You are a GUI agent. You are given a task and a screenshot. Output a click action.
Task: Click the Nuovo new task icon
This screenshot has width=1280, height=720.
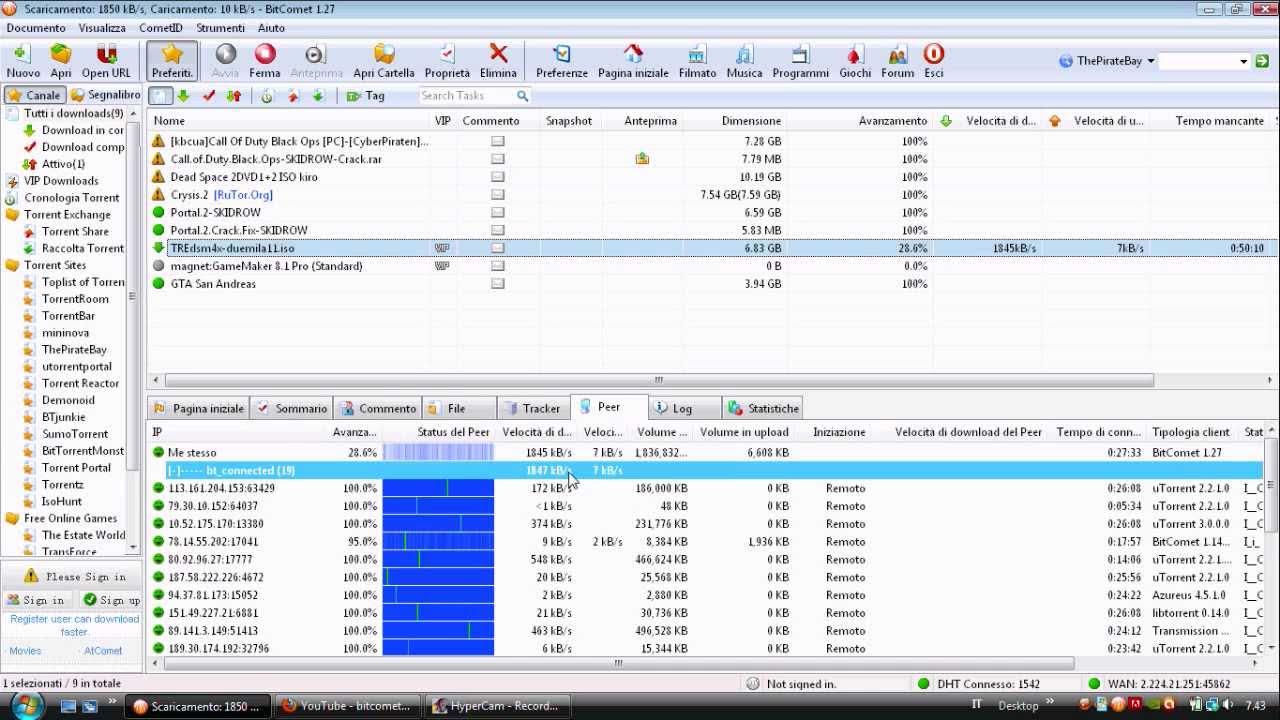23,61
